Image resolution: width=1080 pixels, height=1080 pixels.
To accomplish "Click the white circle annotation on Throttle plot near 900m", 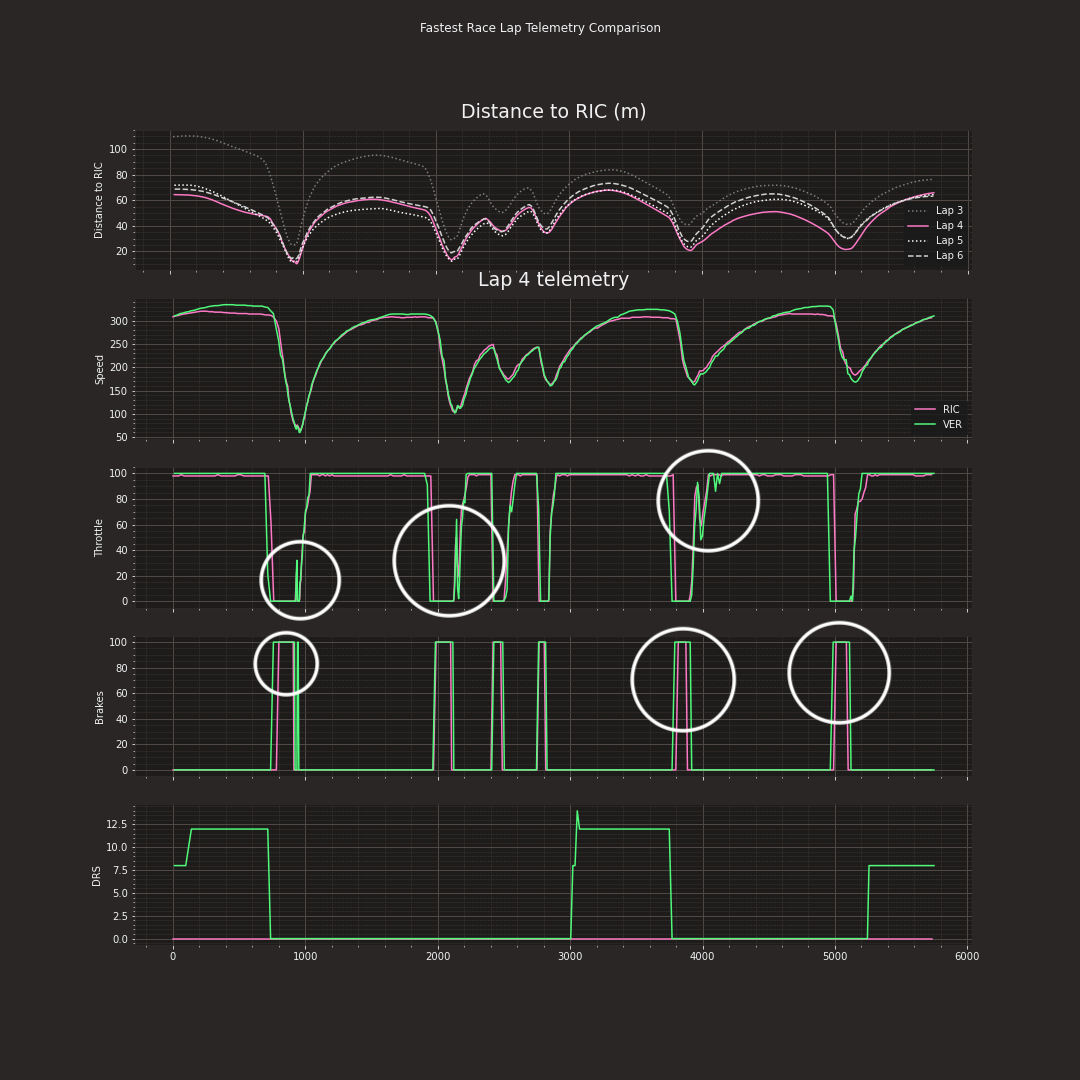I will [300, 578].
